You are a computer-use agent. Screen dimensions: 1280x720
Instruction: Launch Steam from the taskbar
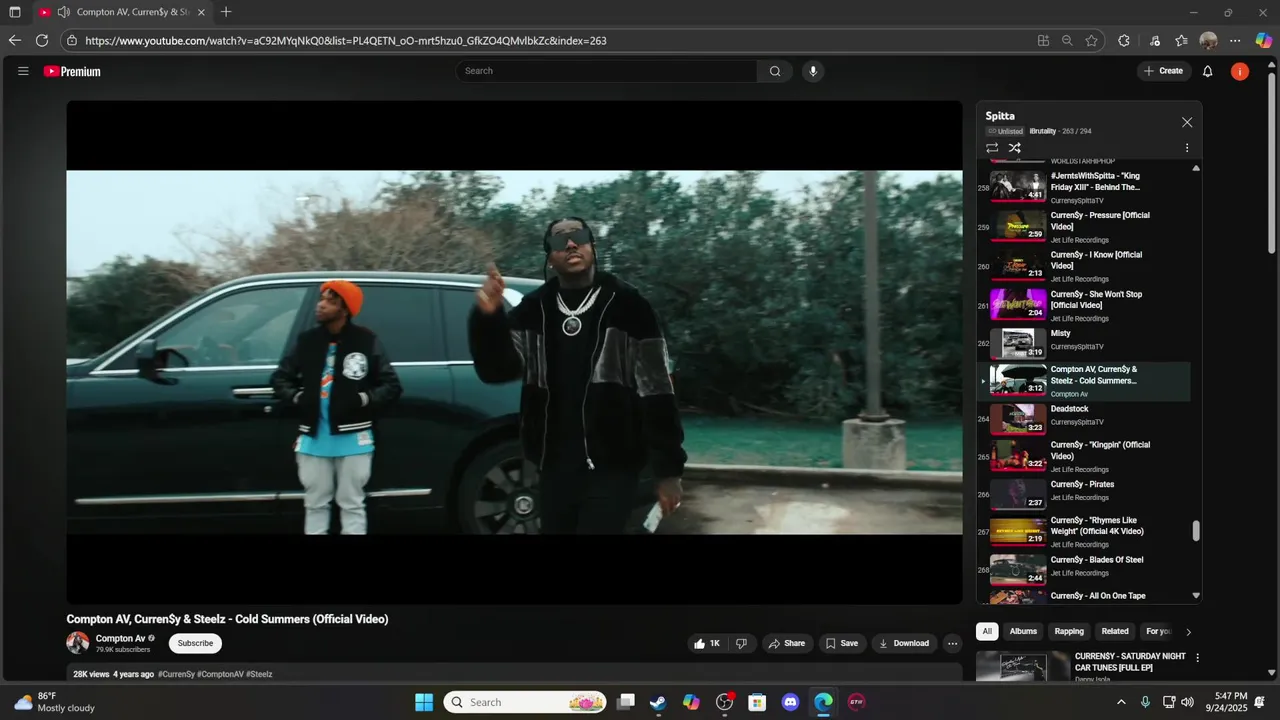point(658,702)
